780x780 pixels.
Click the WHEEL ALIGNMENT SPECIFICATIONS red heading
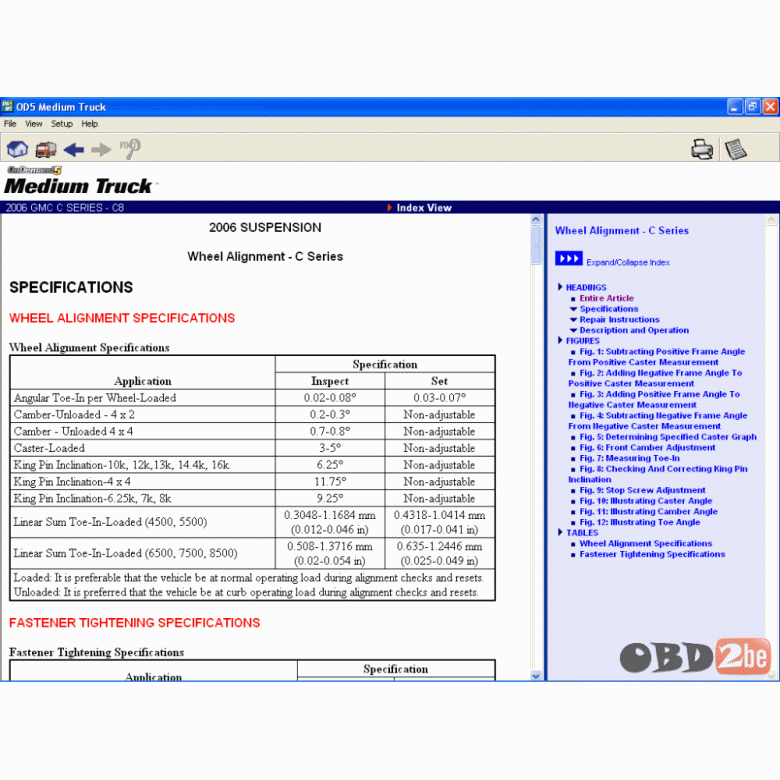[122, 318]
